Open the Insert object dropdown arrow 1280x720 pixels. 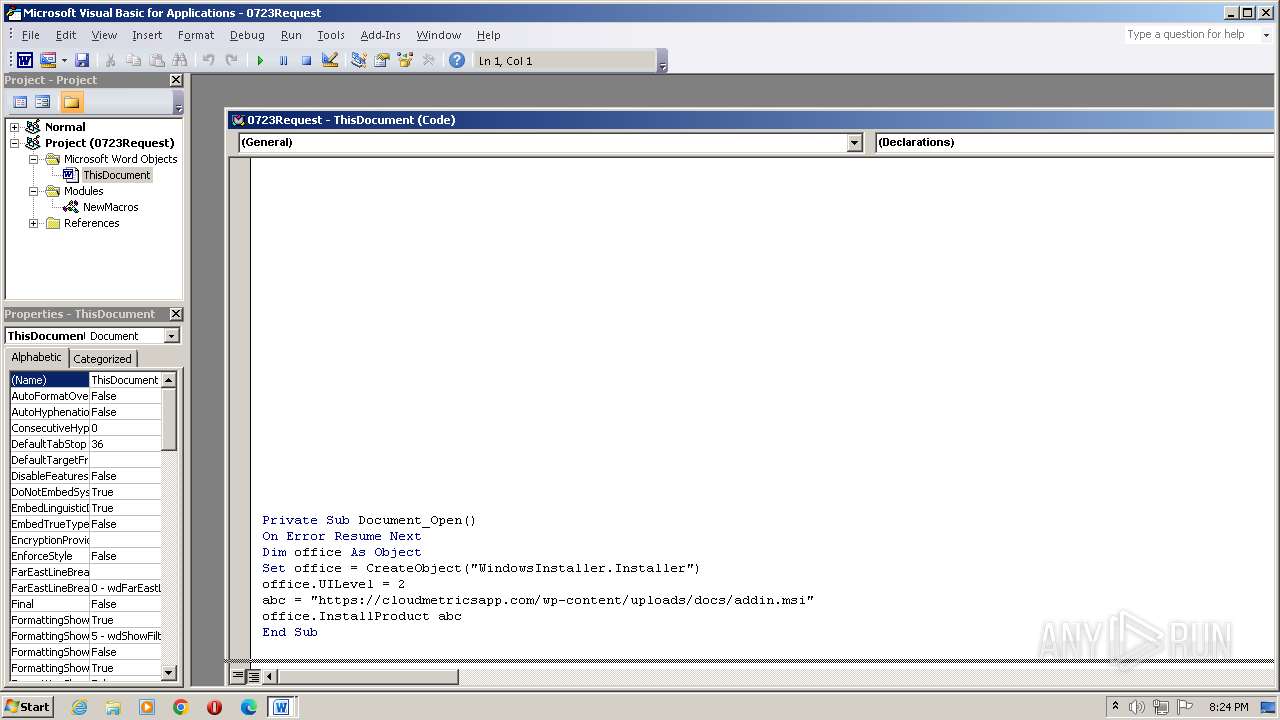tap(64, 61)
